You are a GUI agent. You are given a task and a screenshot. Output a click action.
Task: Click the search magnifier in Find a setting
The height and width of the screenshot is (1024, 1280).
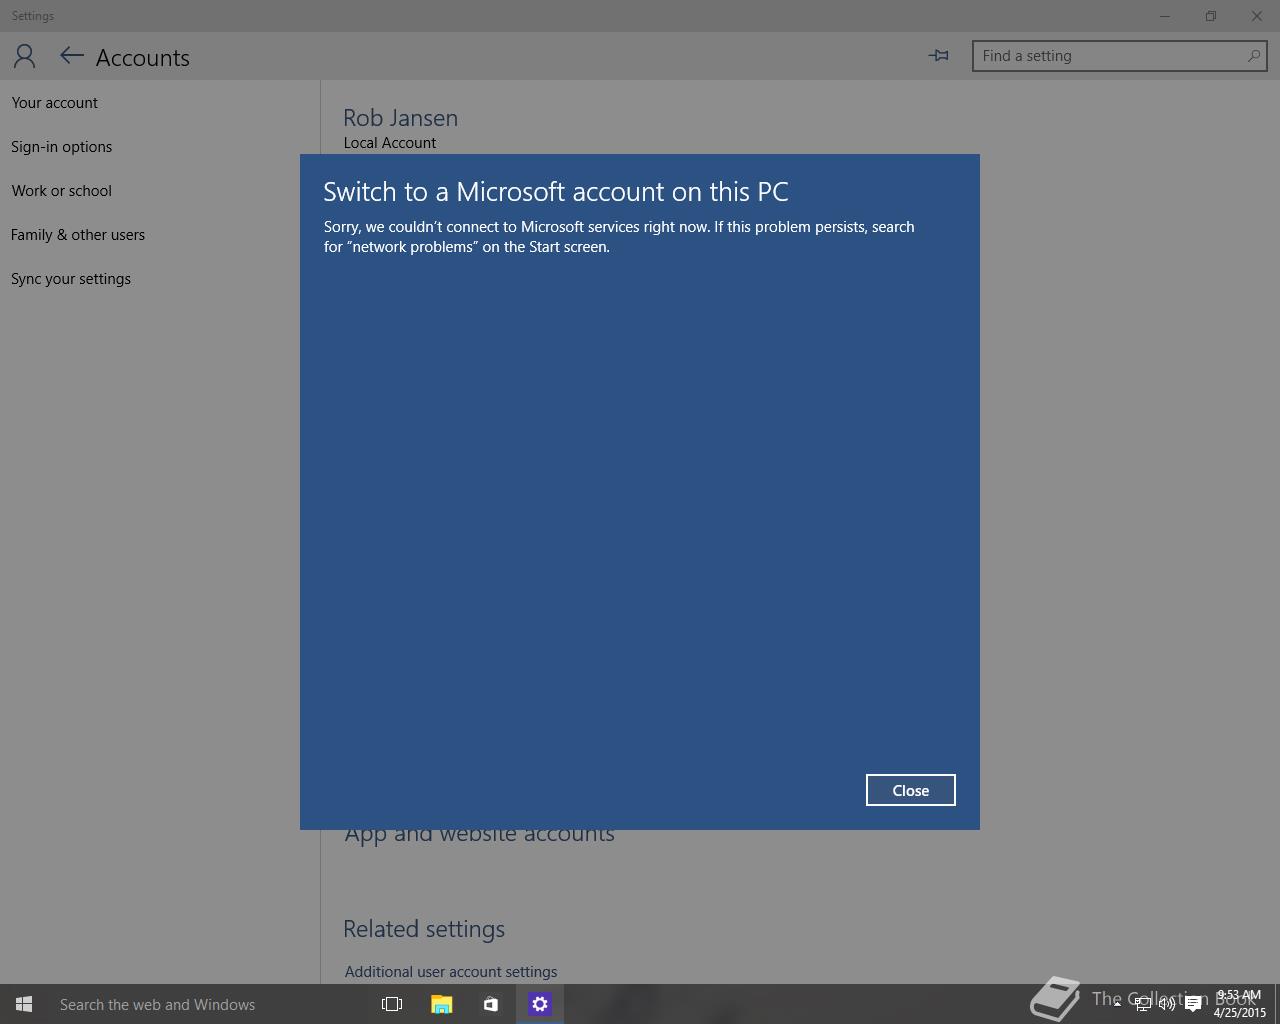[x=1253, y=56]
